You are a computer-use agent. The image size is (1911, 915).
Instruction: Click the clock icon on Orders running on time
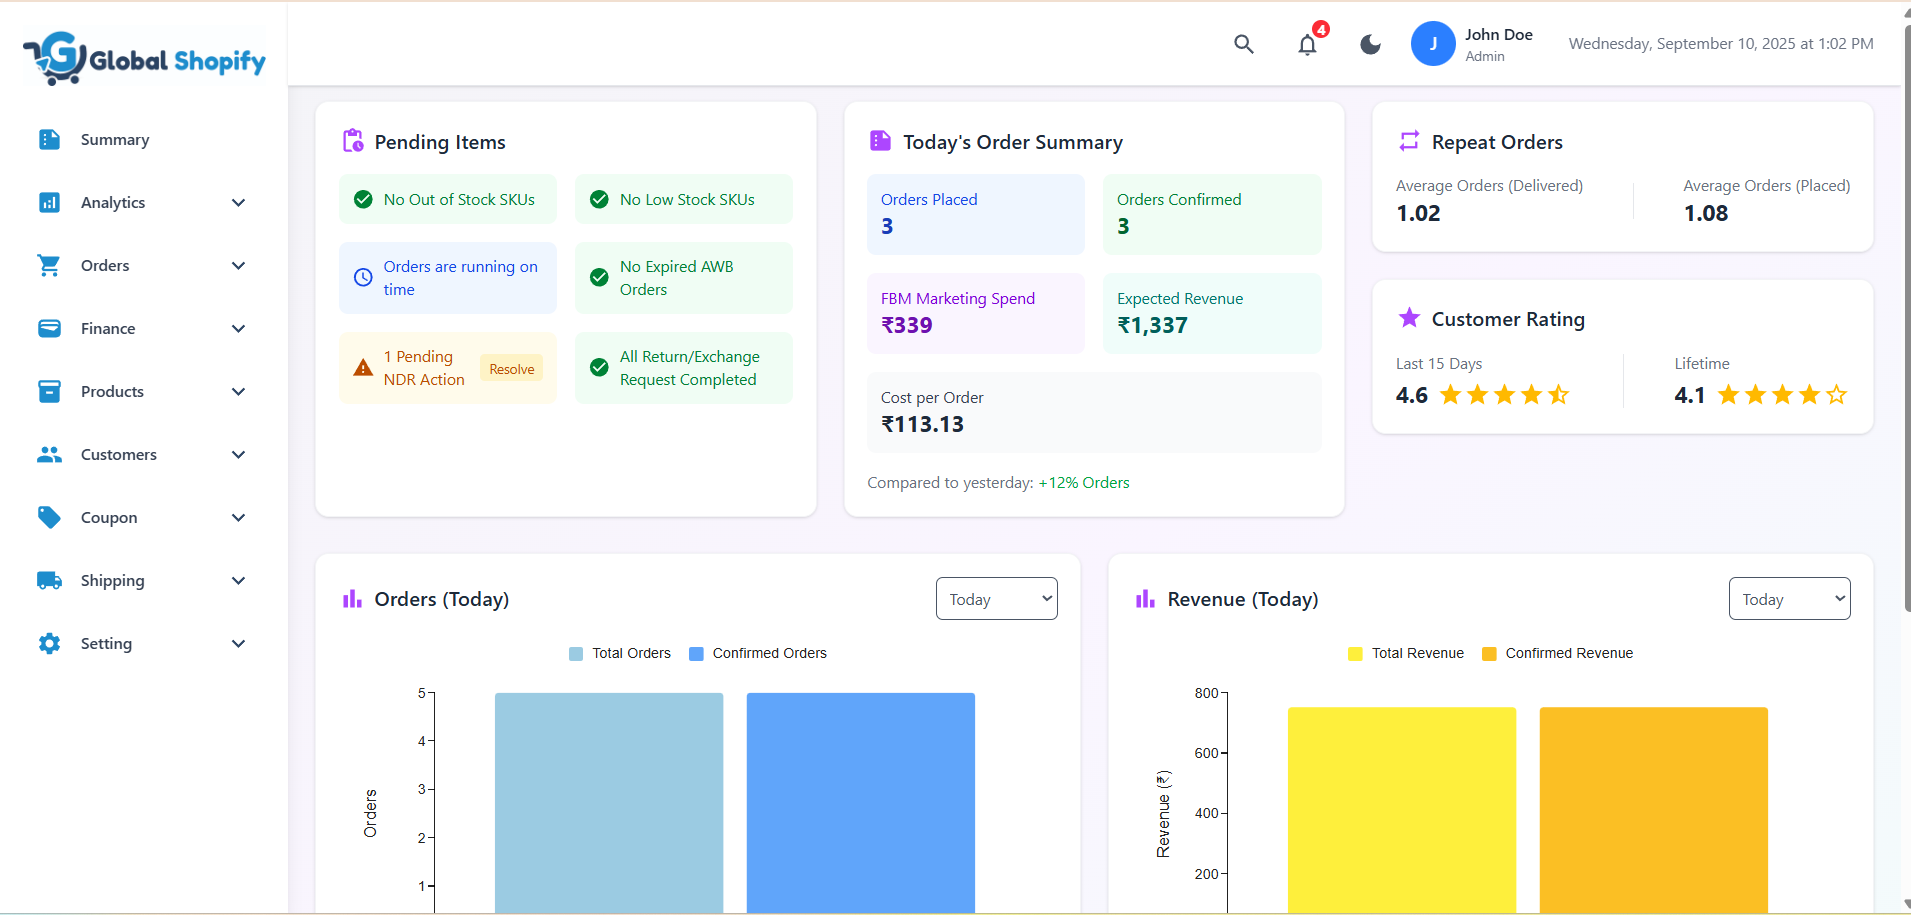363,278
